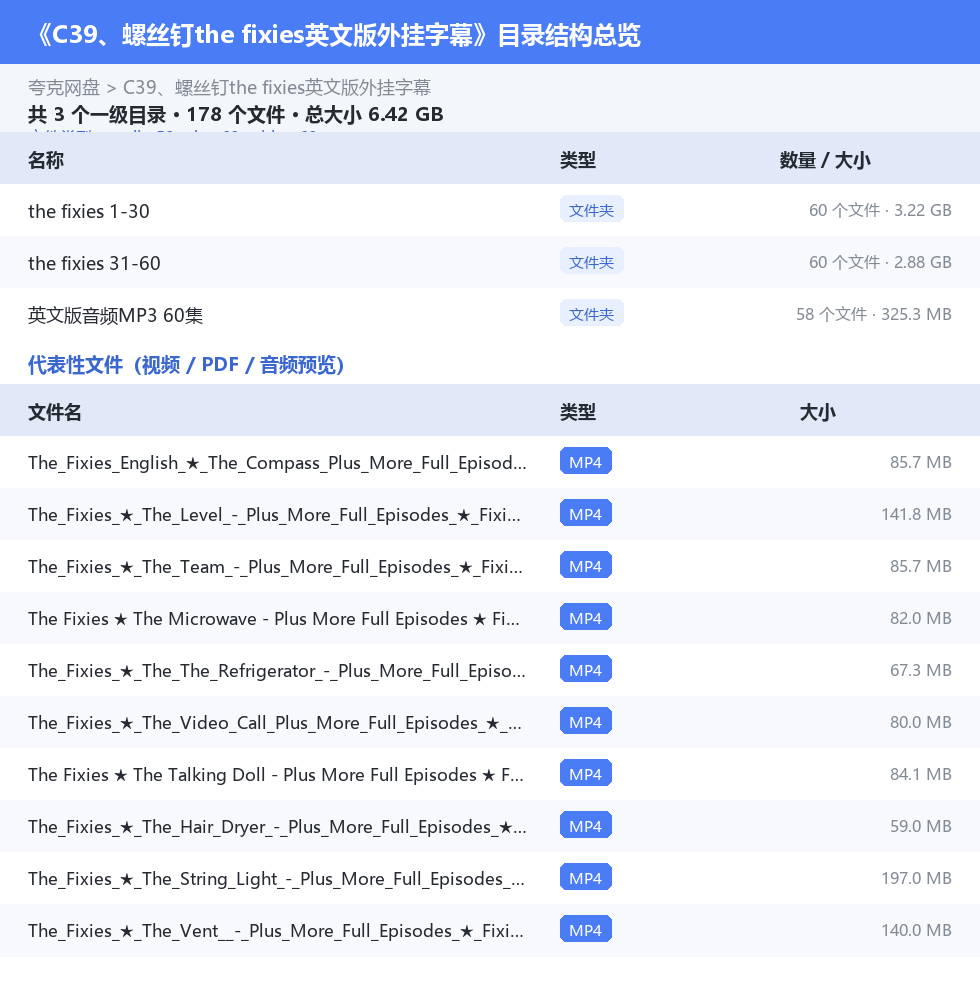Click the 名称 column header
This screenshot has height=988, width=980.
[45, 160]
